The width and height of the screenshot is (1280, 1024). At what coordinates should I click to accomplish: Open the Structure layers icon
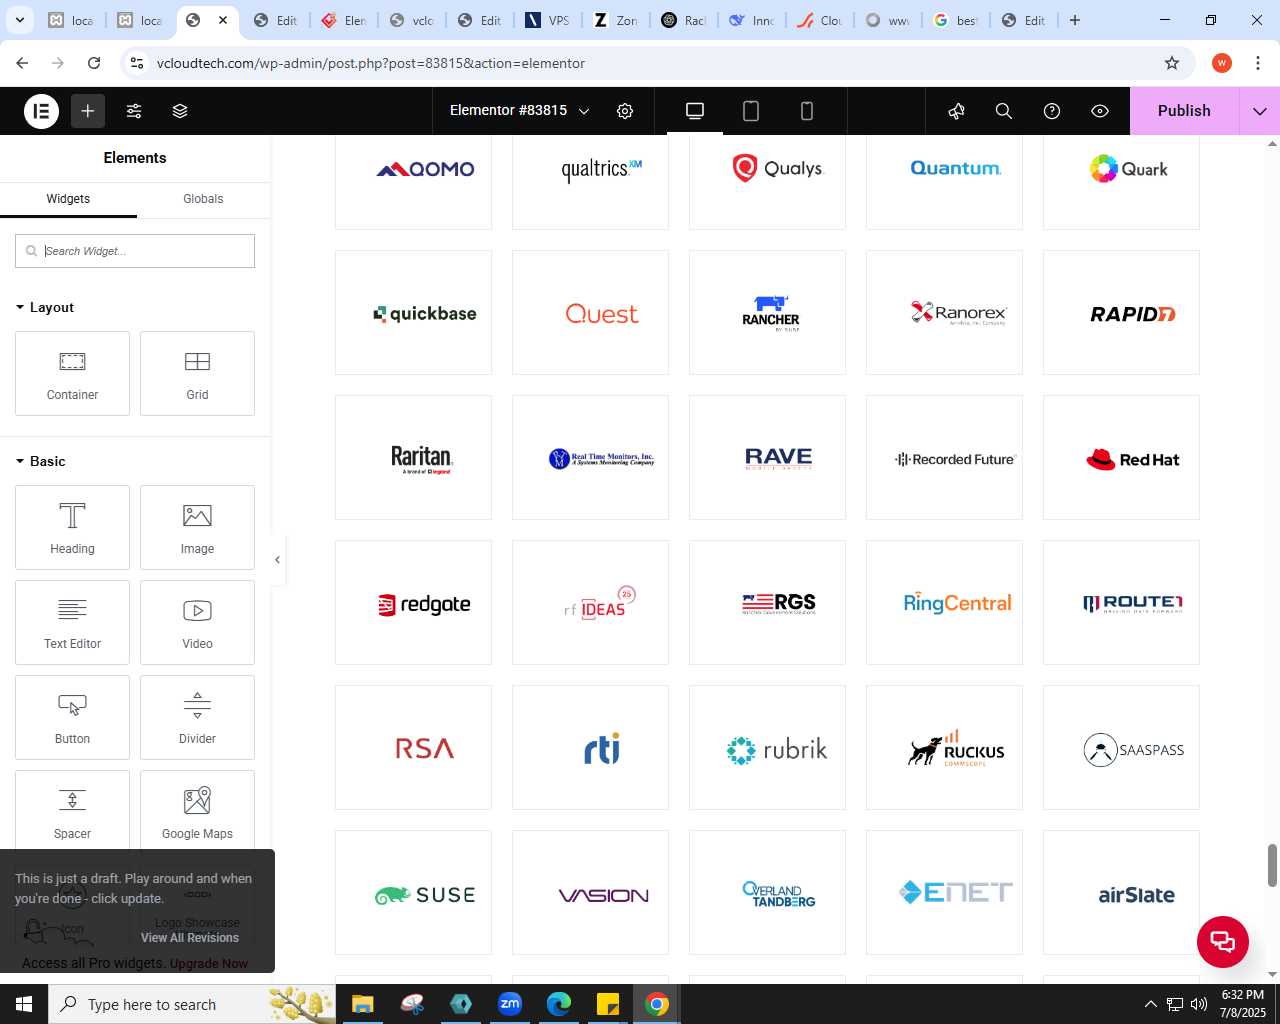(x=180, y=111)
